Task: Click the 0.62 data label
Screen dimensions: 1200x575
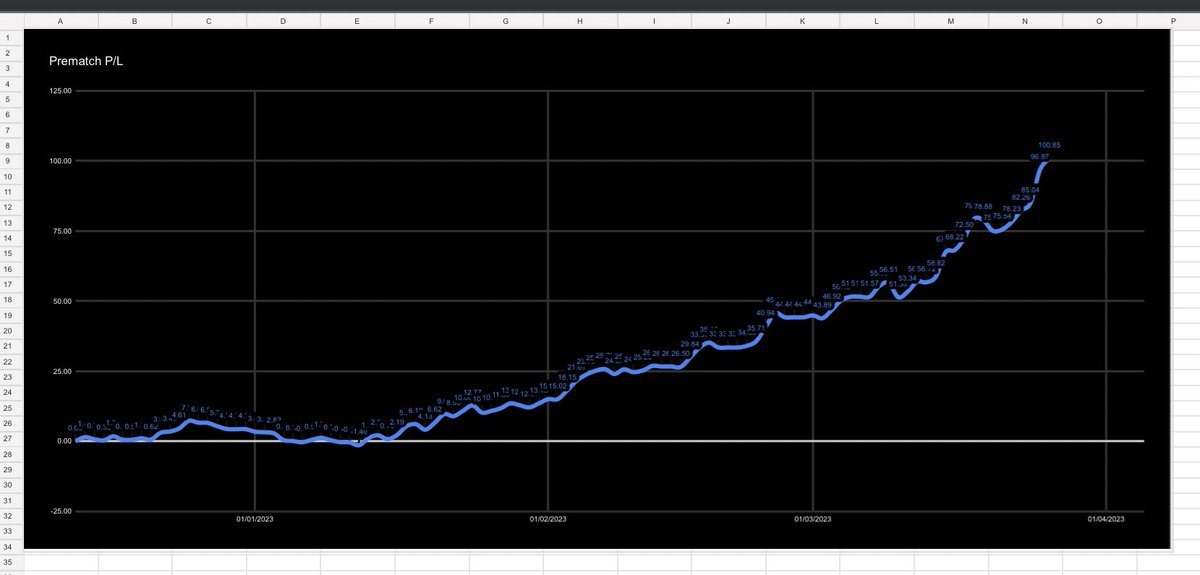Action: [151, 426]
